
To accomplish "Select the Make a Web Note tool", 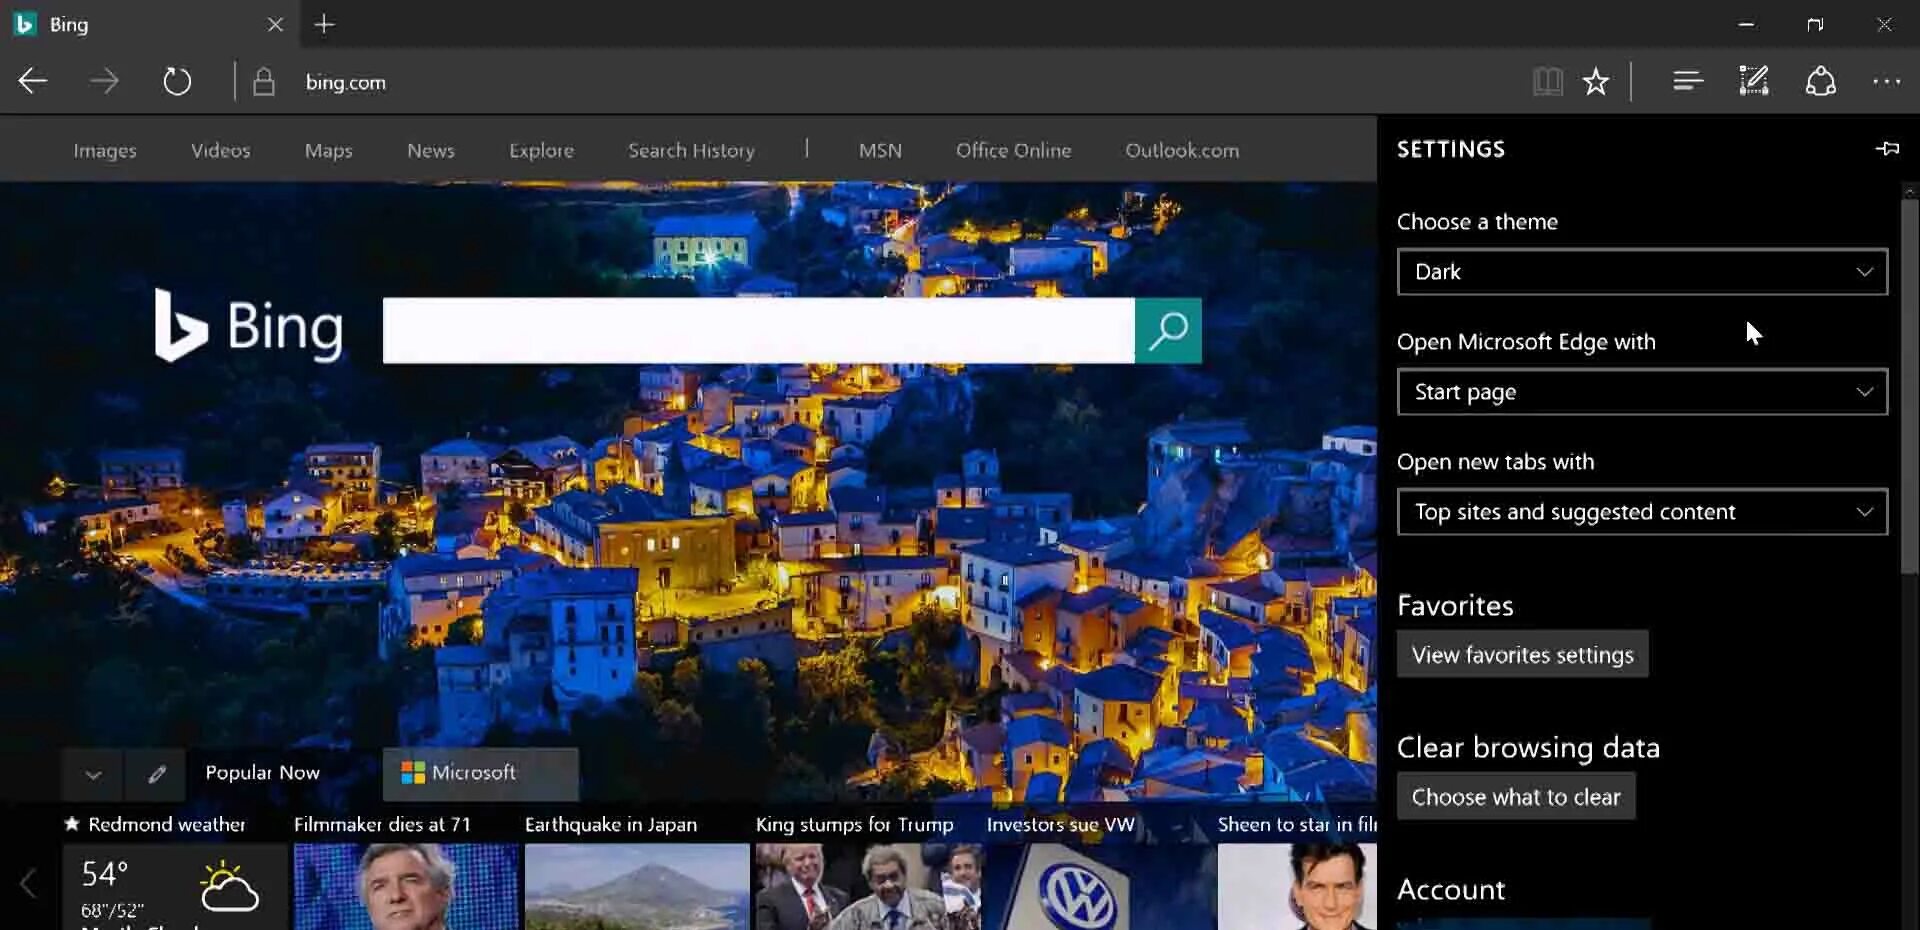I will point(1753,81).
